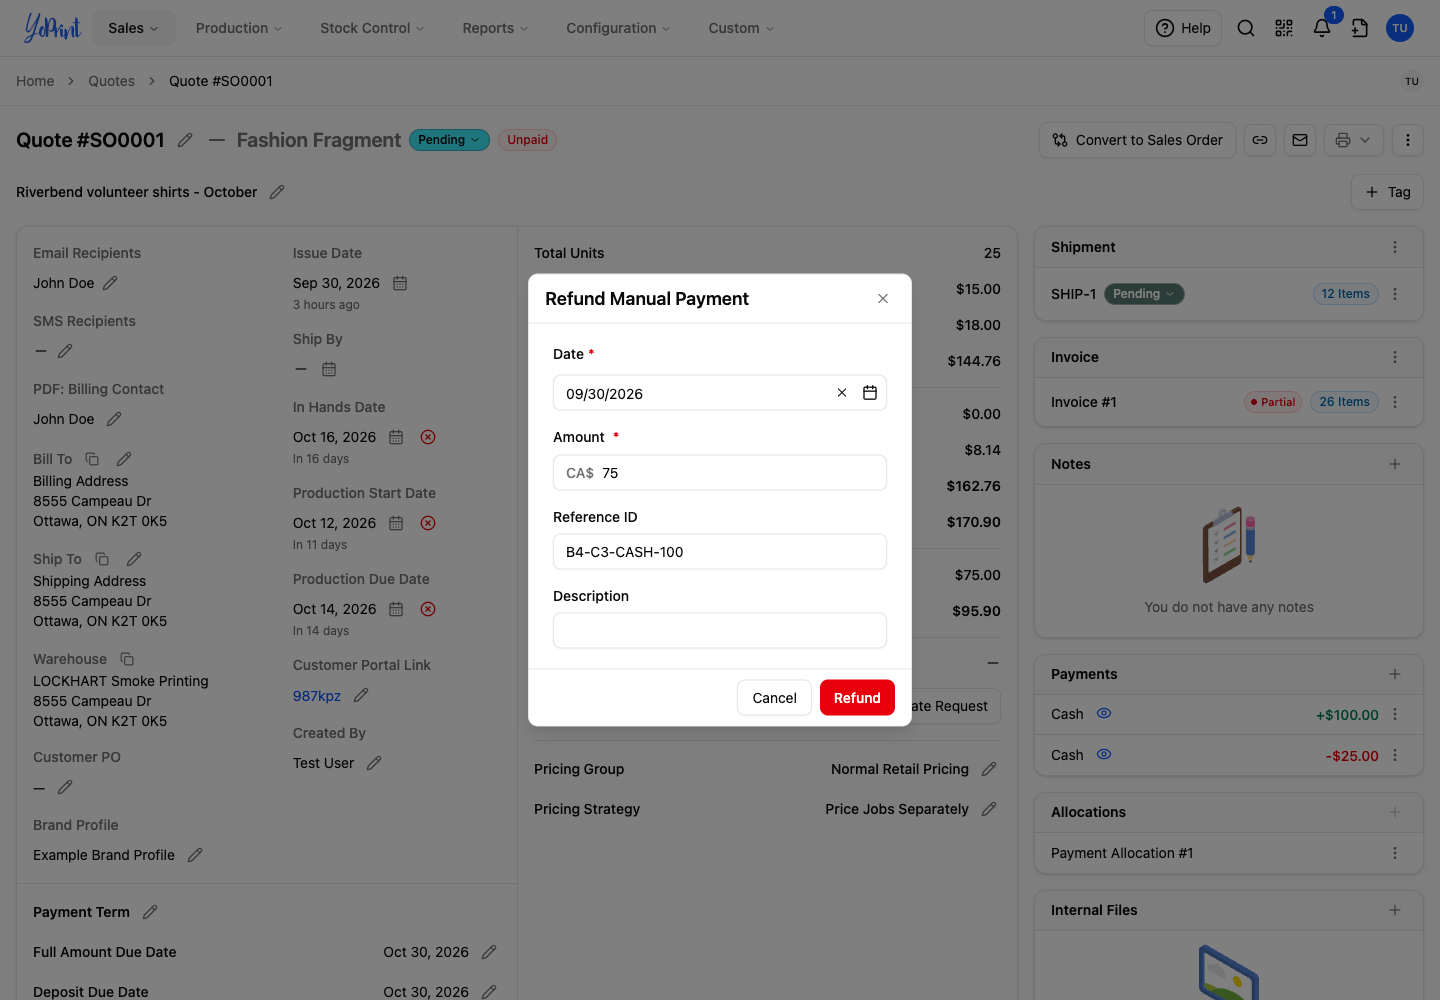Image resolution: width=1440 pixels, height=1000 pixels.
Task: Add a payment with plus icon
Action: 1395,674
